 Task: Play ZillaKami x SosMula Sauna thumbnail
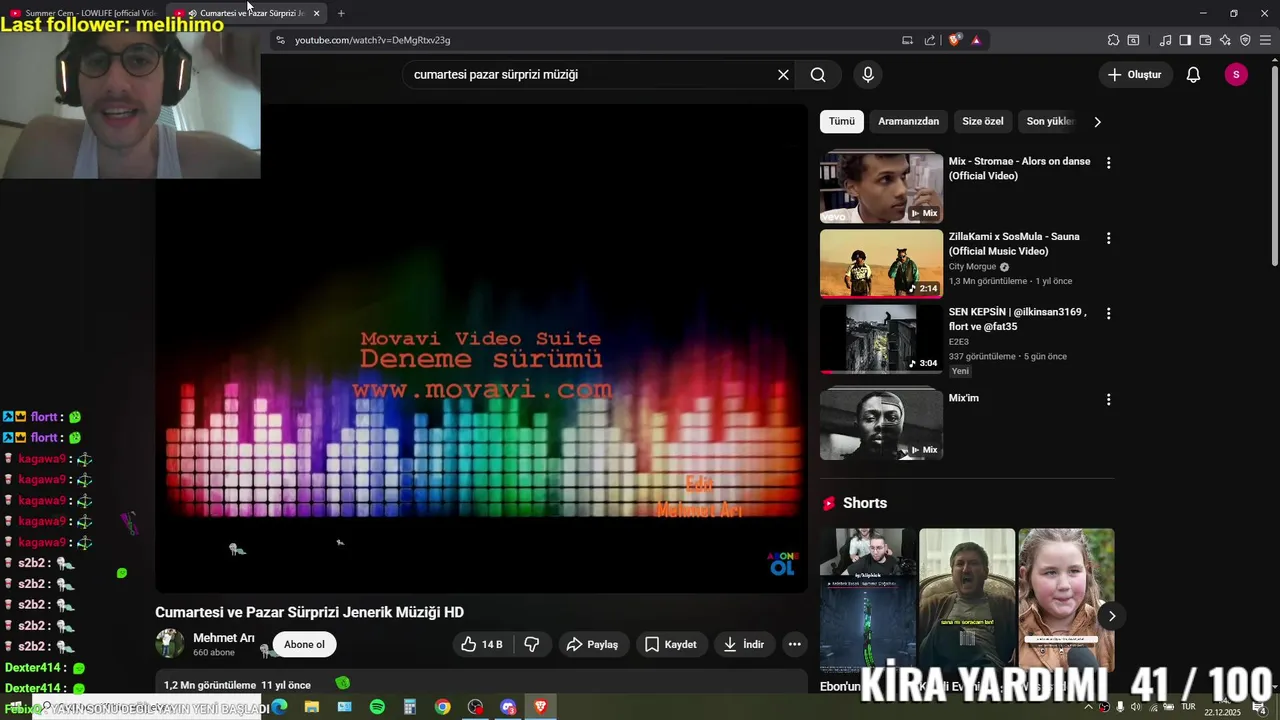pyautogui.click(x=881, y=264)
